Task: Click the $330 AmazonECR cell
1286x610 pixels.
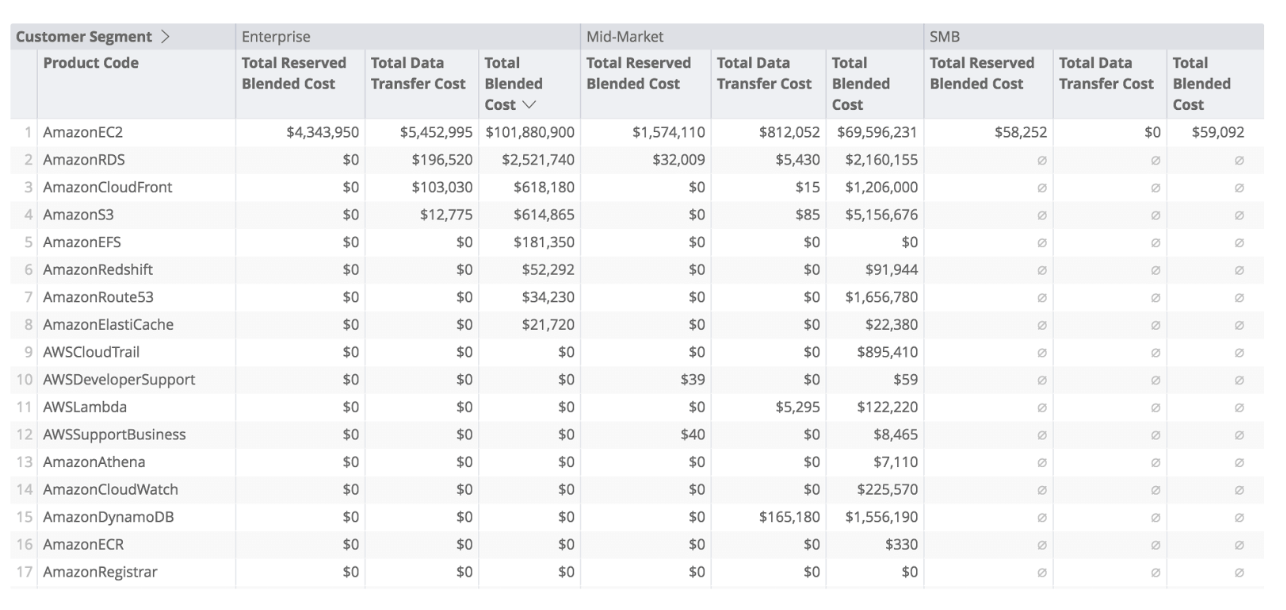Action: 901,545
